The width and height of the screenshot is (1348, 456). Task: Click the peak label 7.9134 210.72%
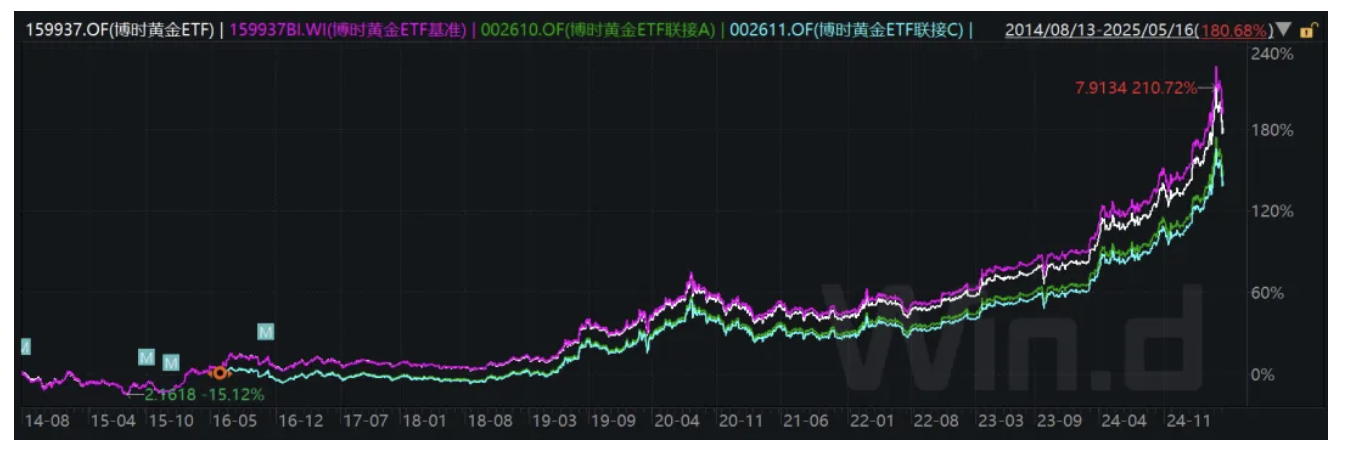click(1135, 88)
